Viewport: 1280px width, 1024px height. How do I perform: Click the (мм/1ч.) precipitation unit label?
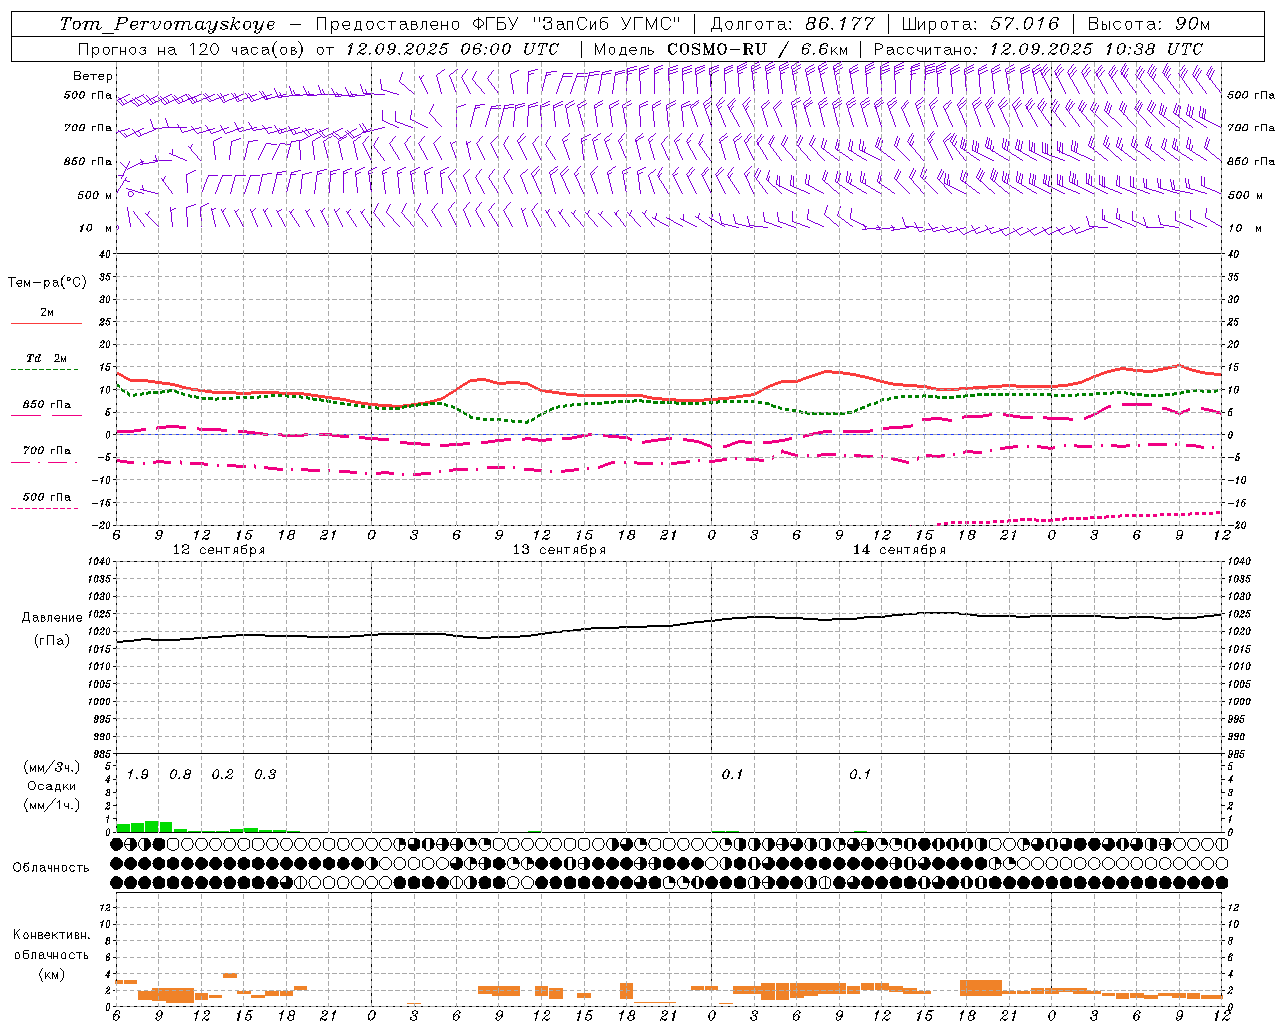tap(52, 805)
